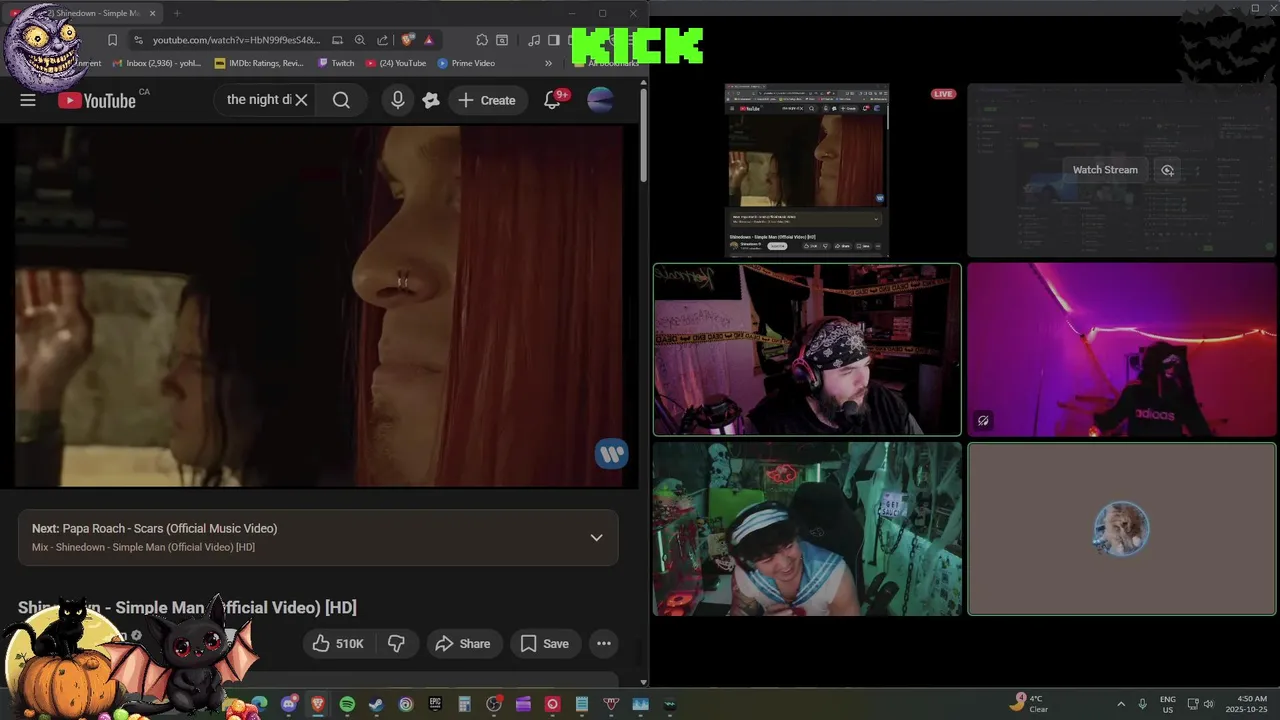Open the Prime Video bookmark

(x=466, y=63)
